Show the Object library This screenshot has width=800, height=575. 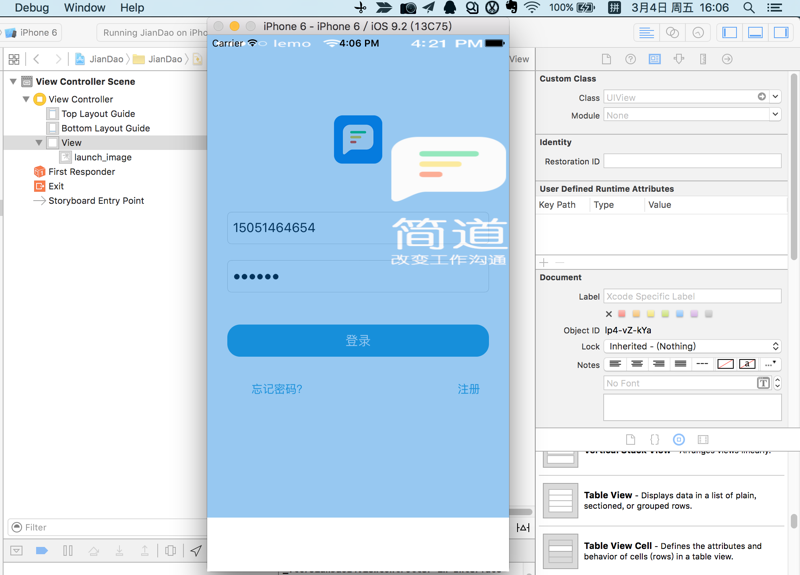click(679, 439)
